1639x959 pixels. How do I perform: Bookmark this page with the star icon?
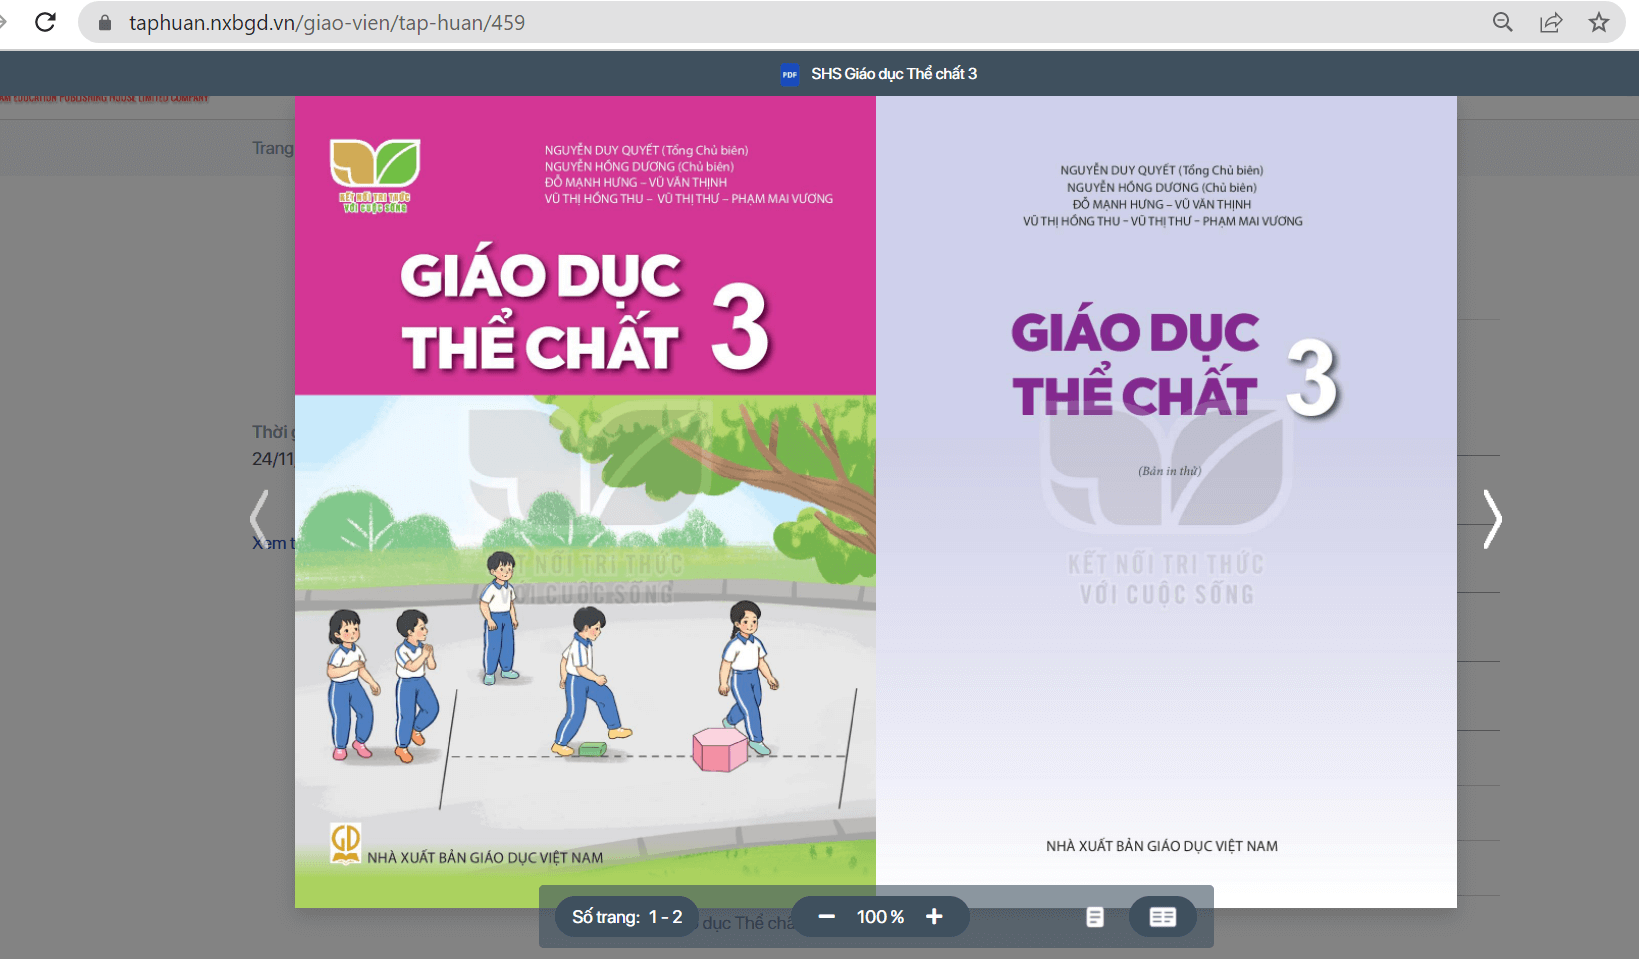pos(1599,22)
